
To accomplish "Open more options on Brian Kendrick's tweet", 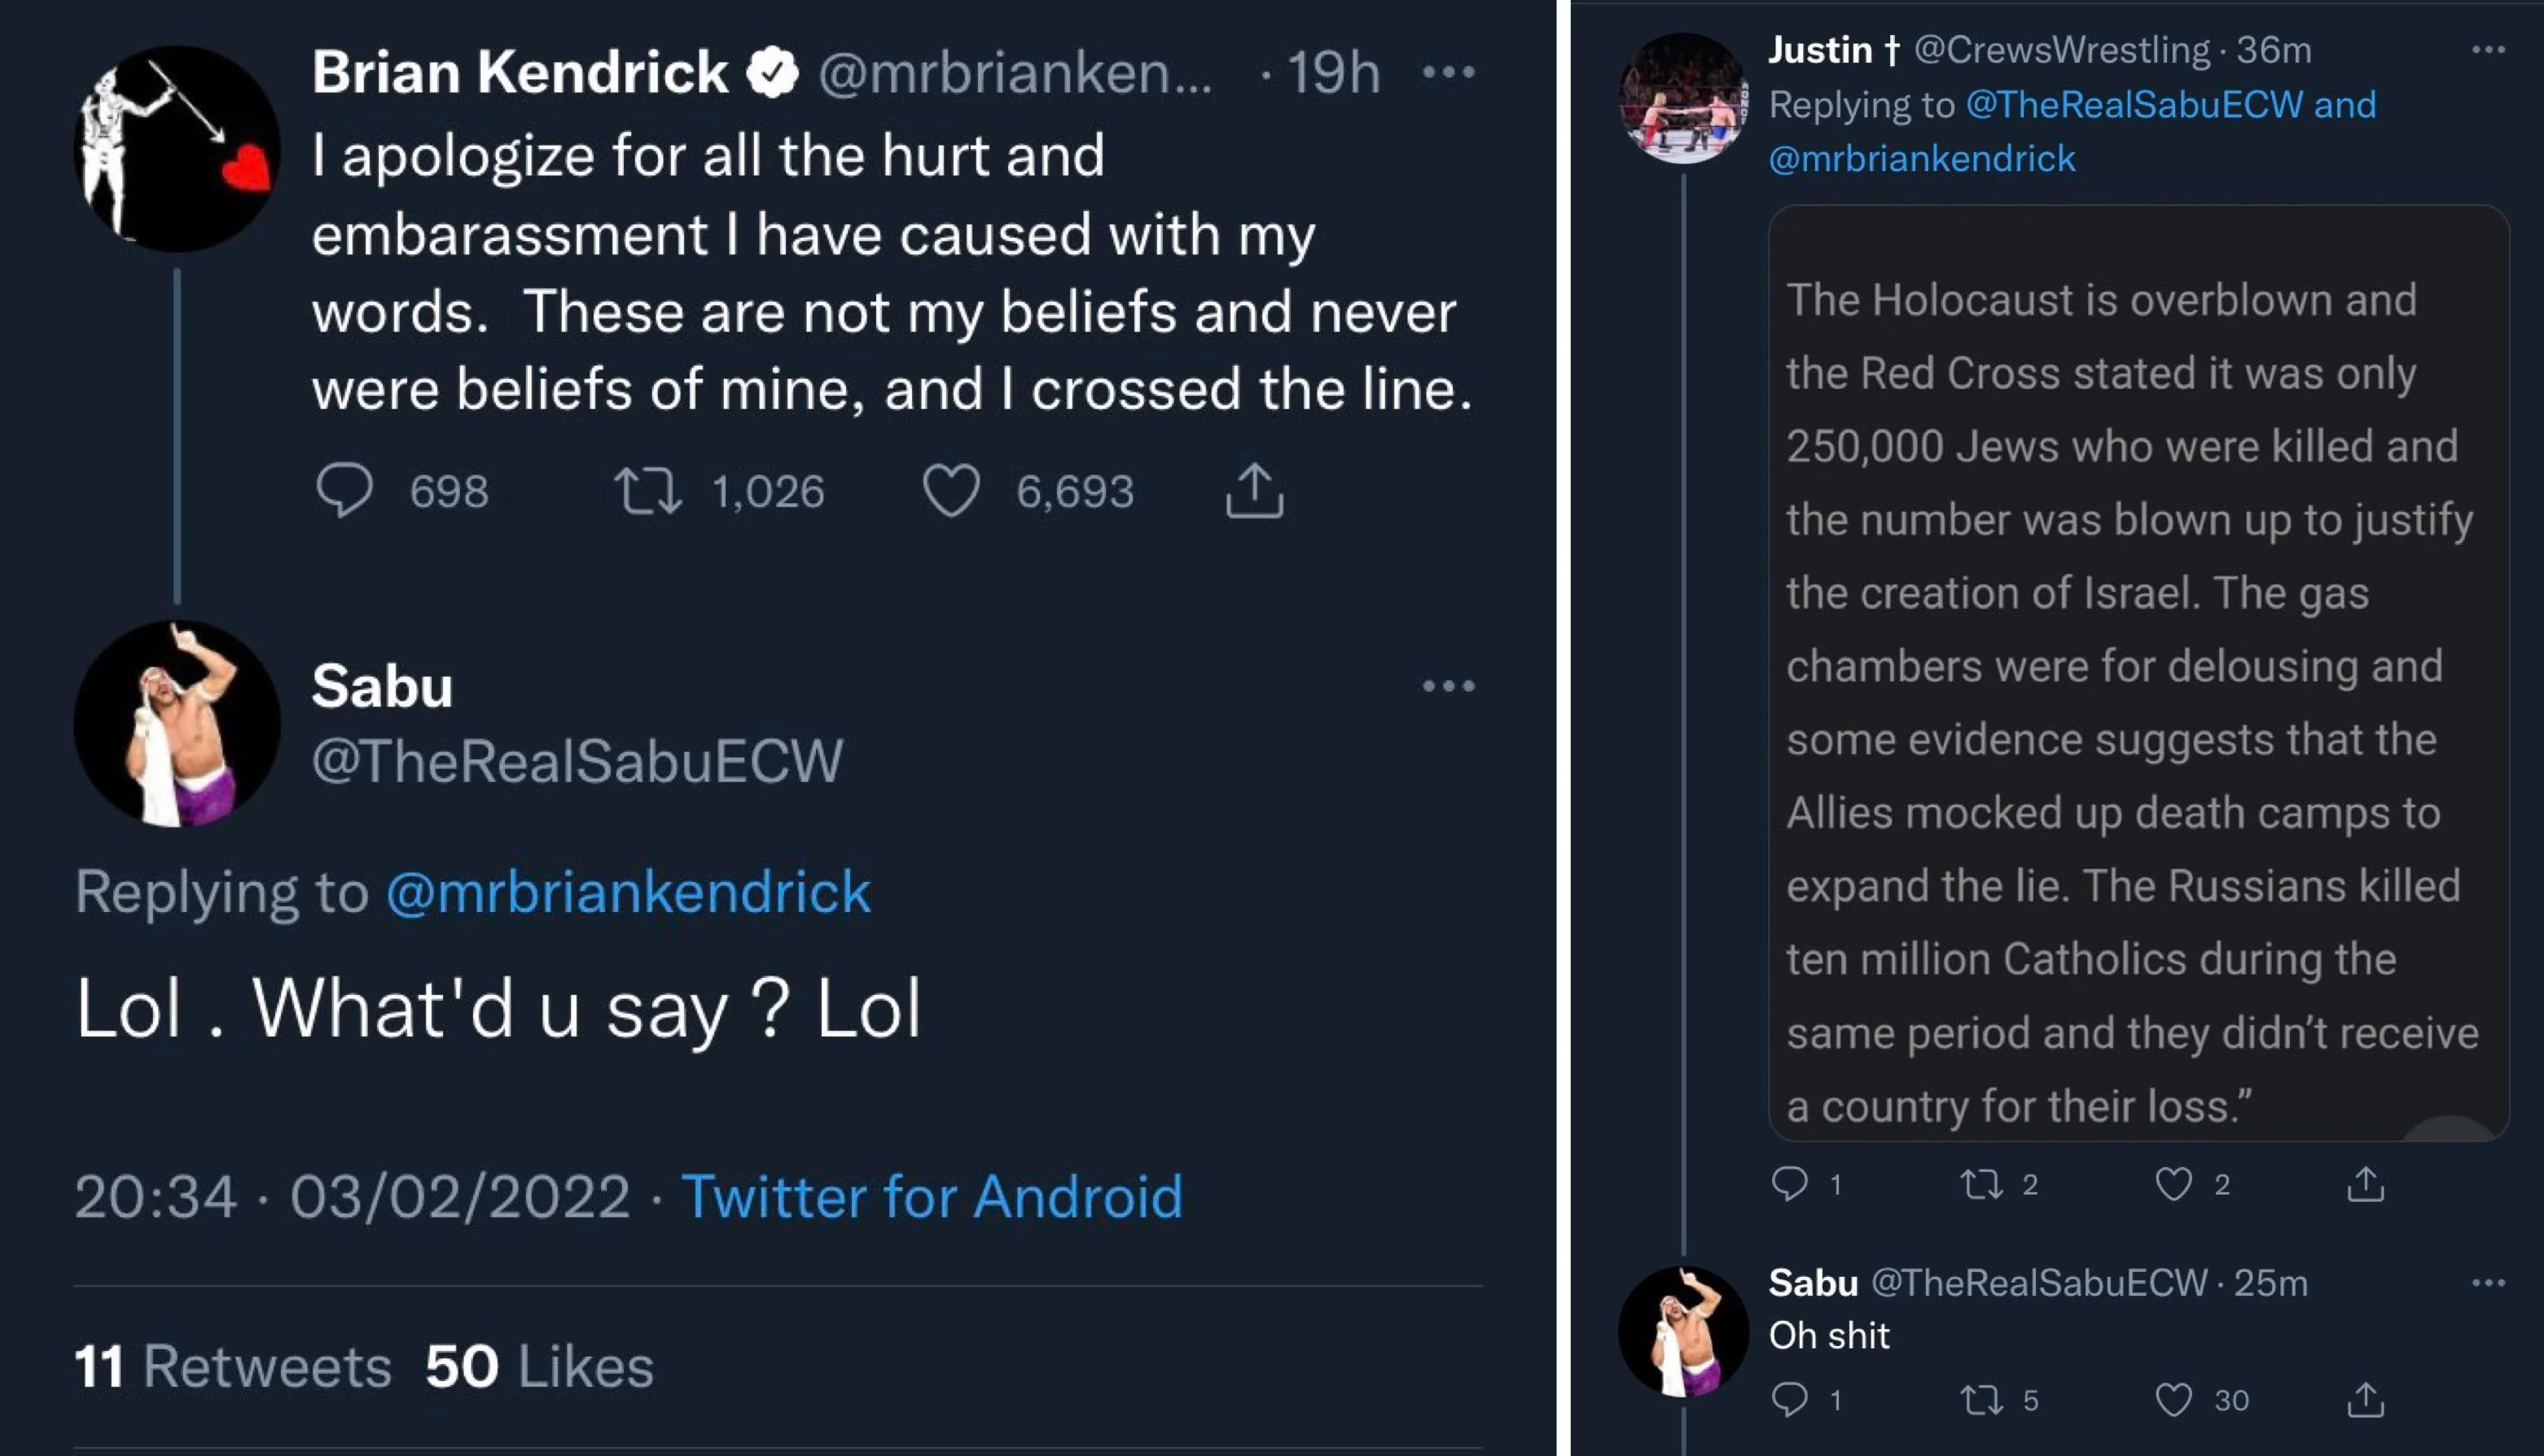I will pos(1448,72).
